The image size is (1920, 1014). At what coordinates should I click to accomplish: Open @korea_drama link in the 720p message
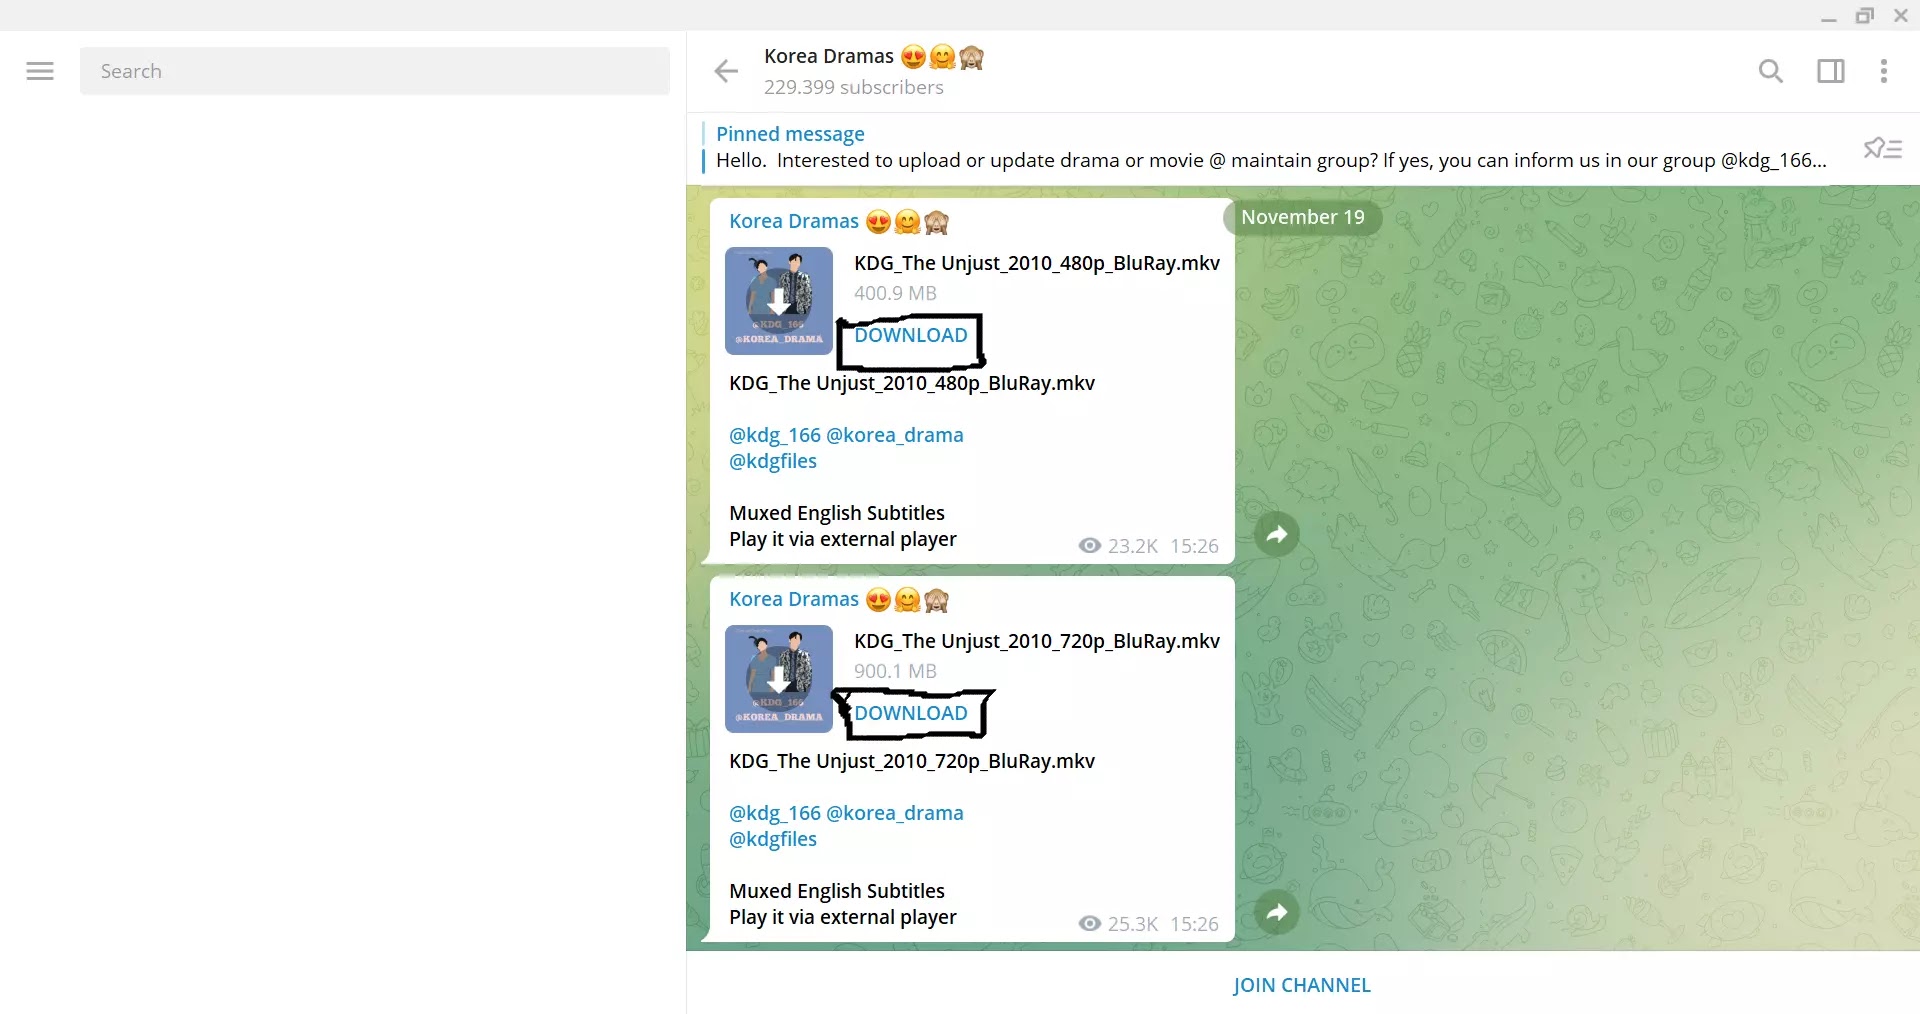[x=895, y=813]
